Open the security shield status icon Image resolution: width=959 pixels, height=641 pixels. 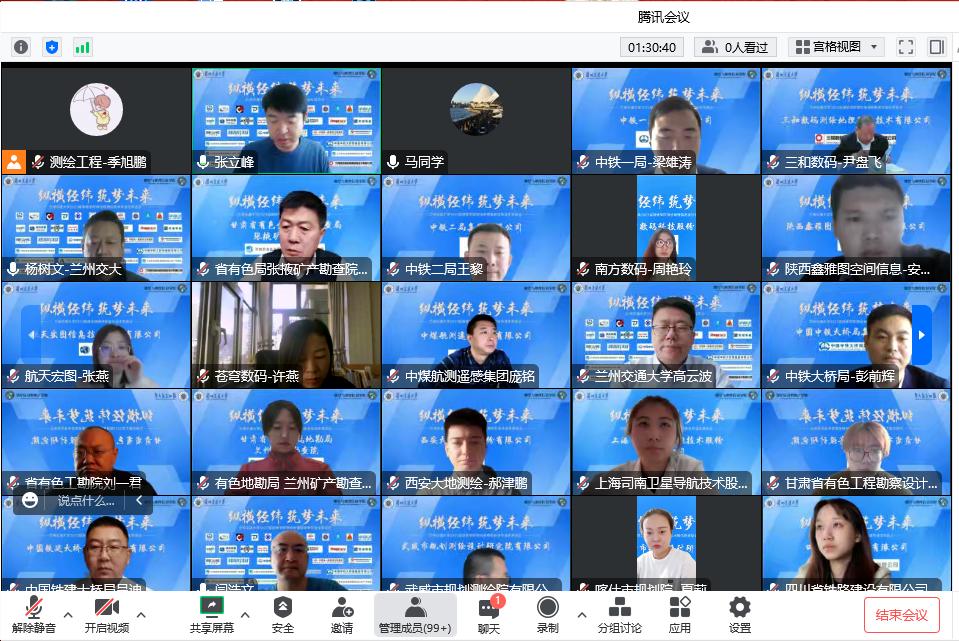[52, 47]
